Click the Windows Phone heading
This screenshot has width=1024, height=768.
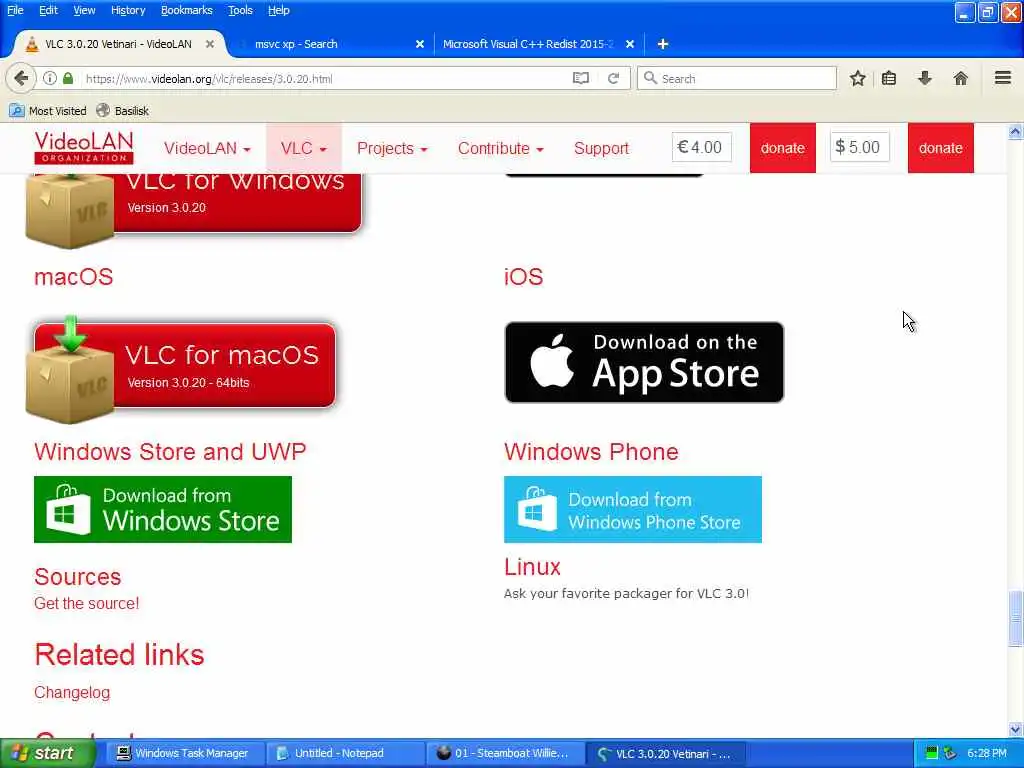[591, 451]
